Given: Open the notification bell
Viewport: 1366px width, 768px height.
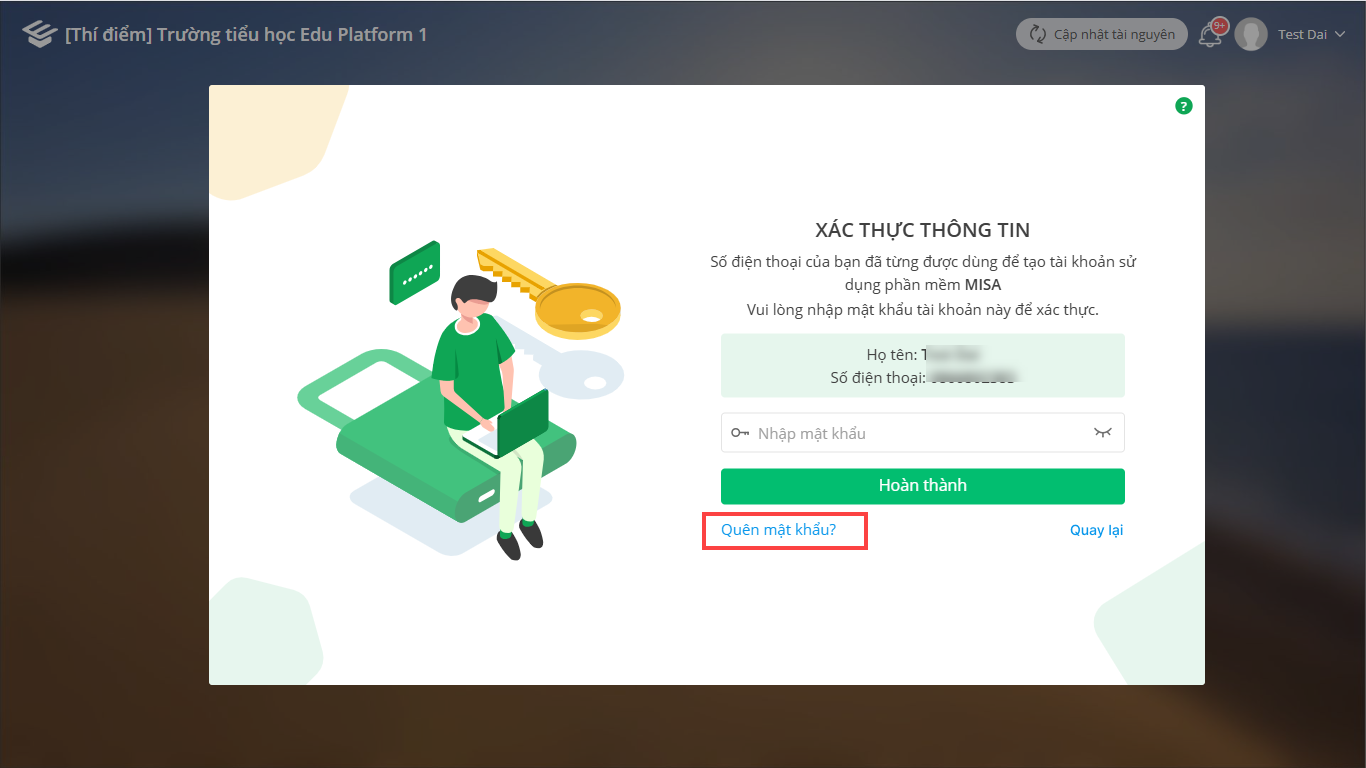Looking at the screenshot, I should point(1210,36).
